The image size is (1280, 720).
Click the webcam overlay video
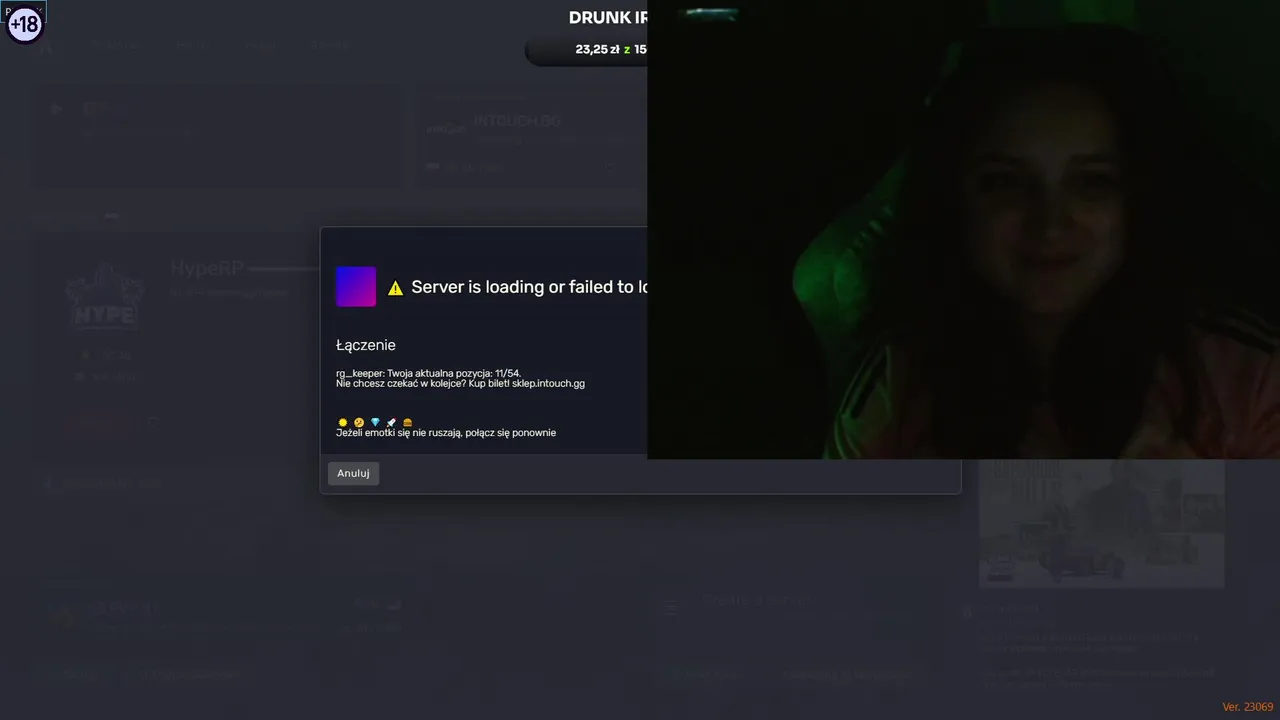[x=963, y=230]
